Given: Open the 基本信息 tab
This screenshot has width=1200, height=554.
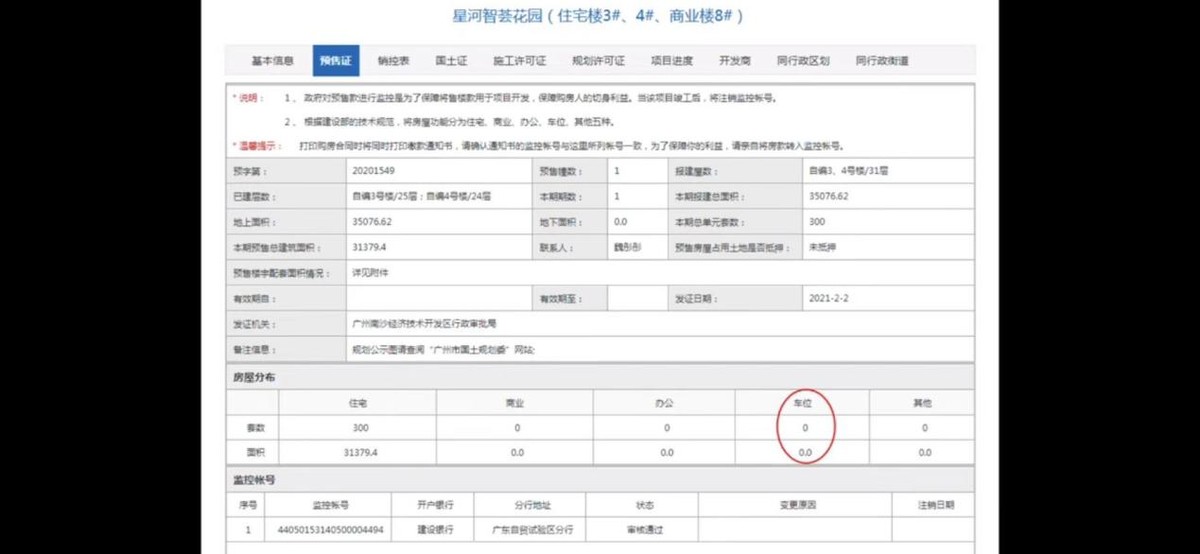Looking at the screenshot, I should [272, 61].
